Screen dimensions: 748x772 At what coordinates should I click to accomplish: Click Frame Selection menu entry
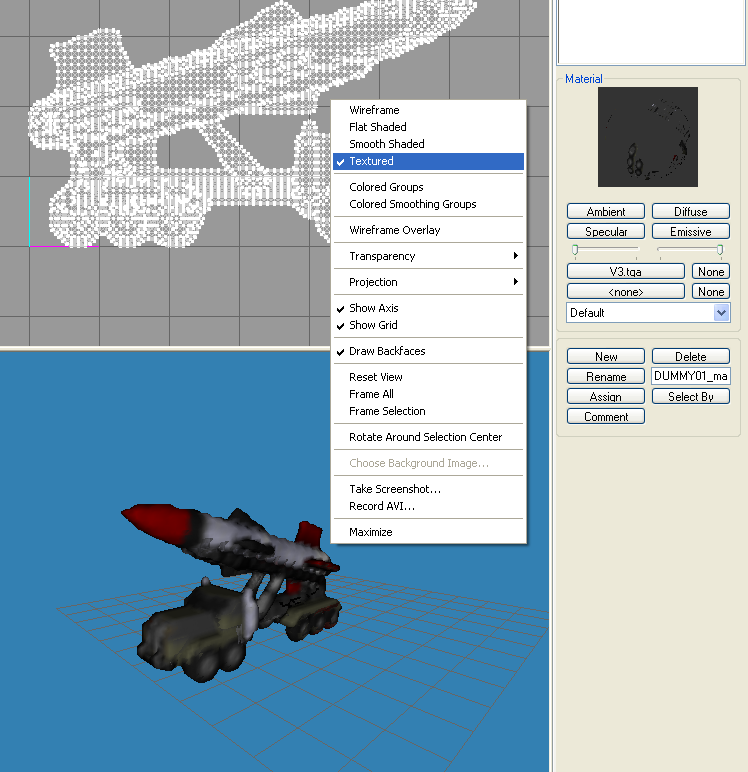tap(428, 411)
